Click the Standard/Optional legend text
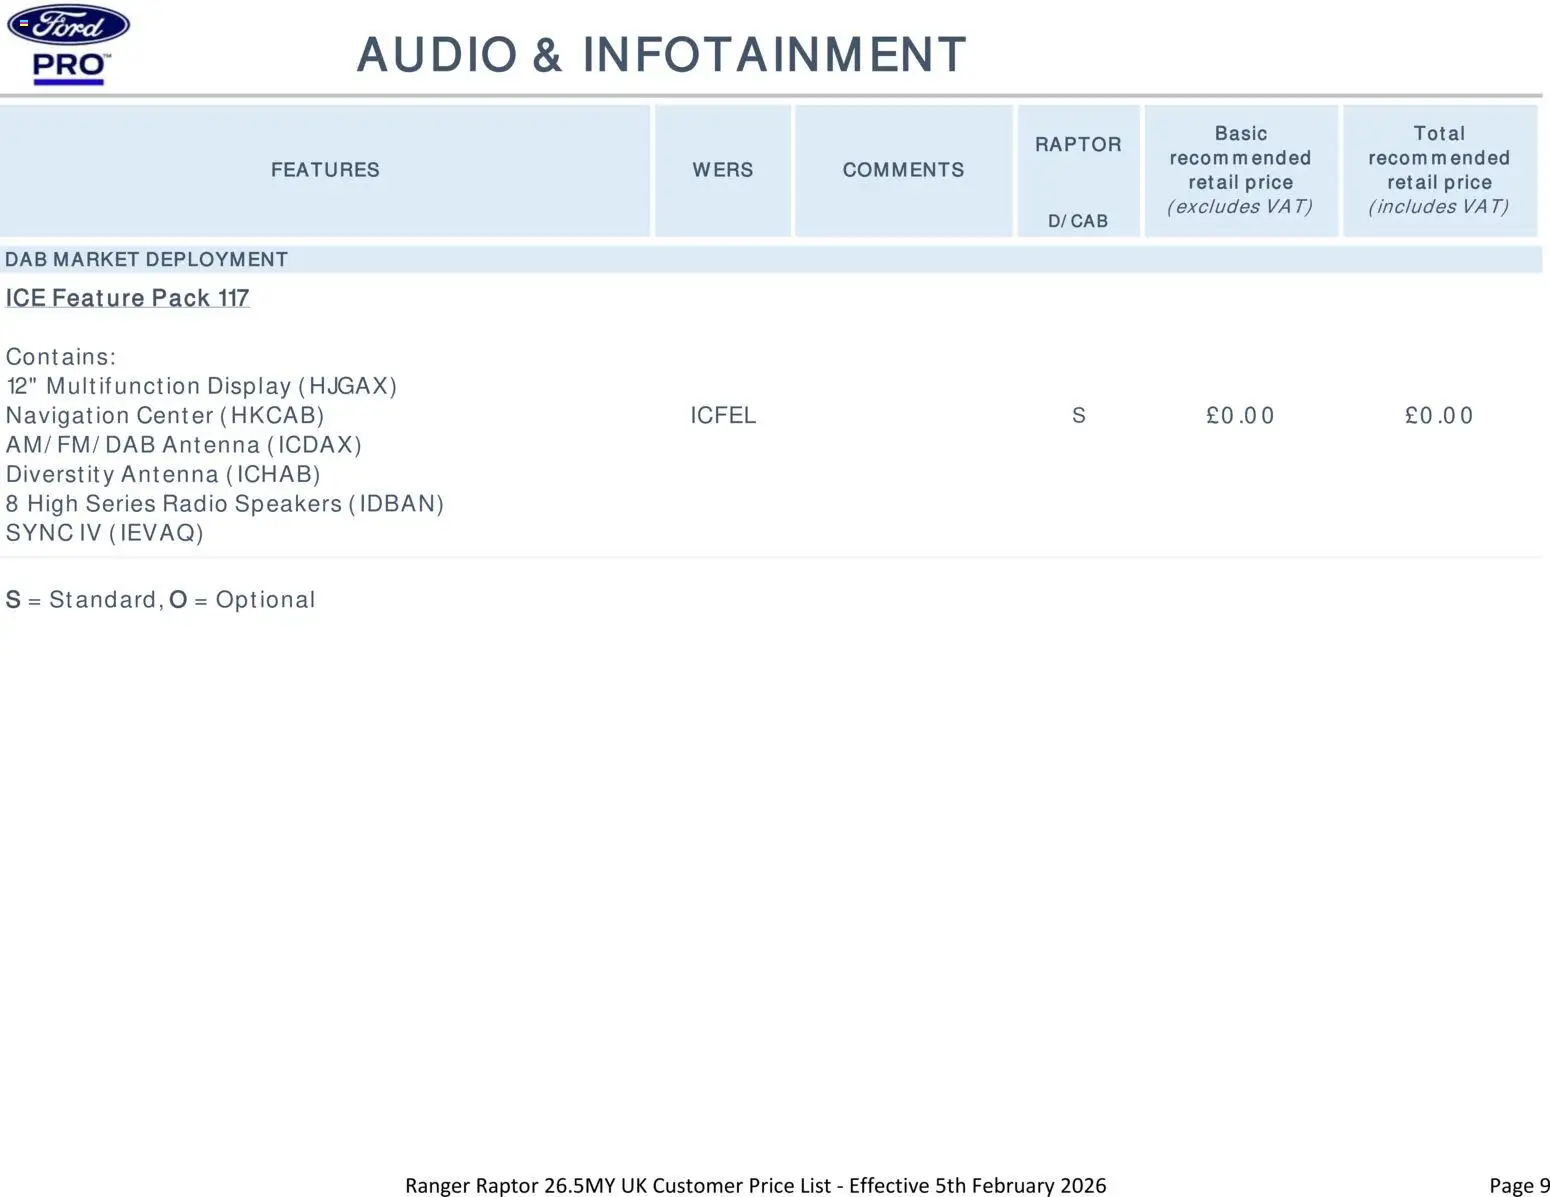The image size is (1550, 1197). coord(160,600)
